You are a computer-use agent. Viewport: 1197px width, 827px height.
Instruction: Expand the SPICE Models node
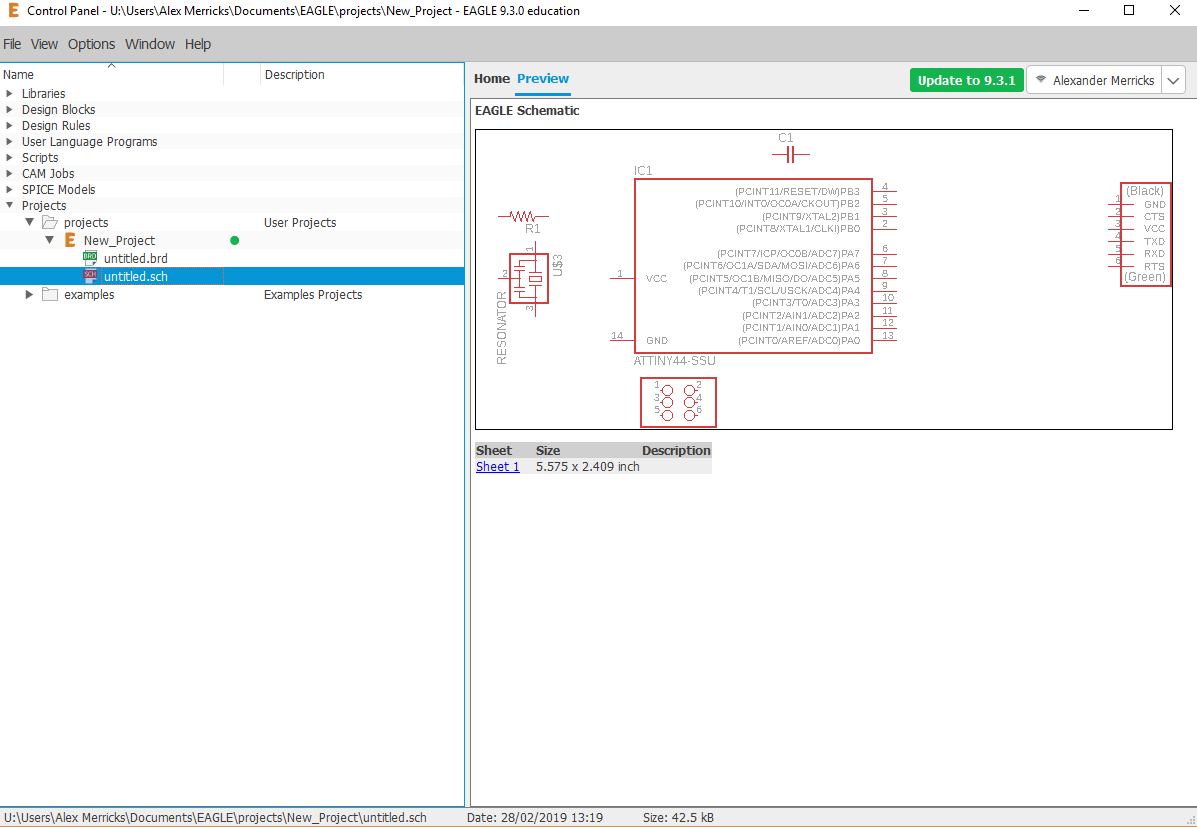click(9, 189)
